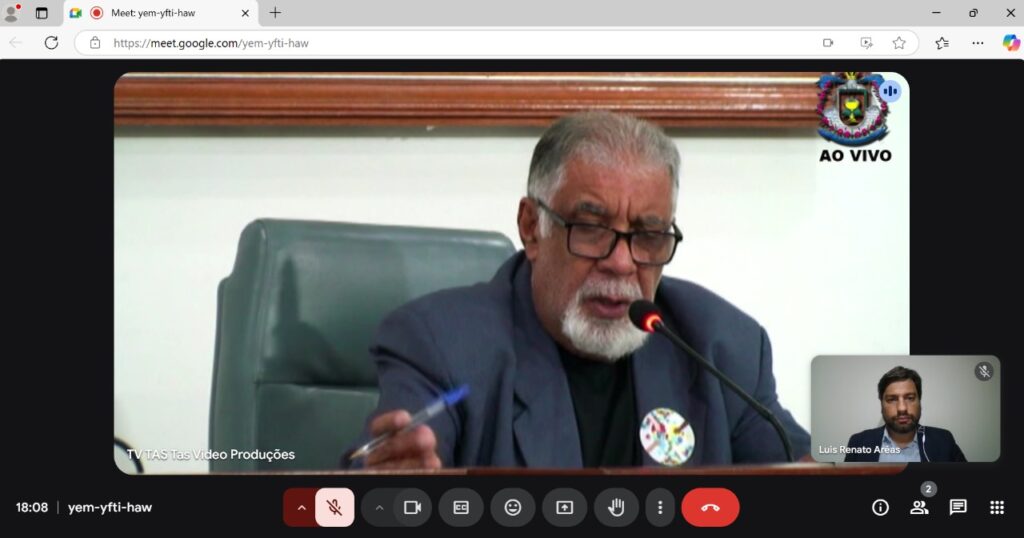The image size is (1024, 538).
Task: Expand video settings chevron beside camera
Action: [379, 507]
